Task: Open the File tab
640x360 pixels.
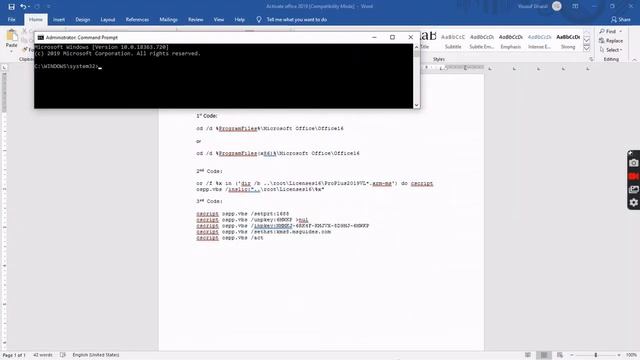Action: [11, 20]
